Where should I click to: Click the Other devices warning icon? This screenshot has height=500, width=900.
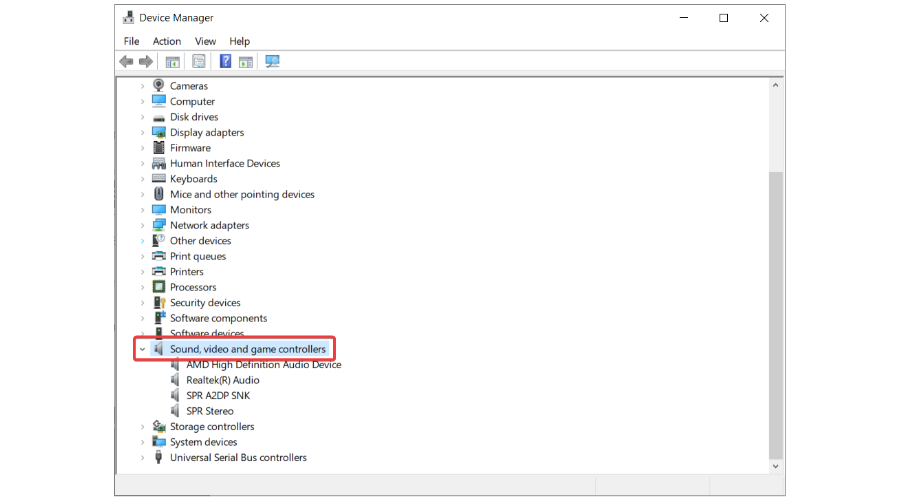click(158, 241)
